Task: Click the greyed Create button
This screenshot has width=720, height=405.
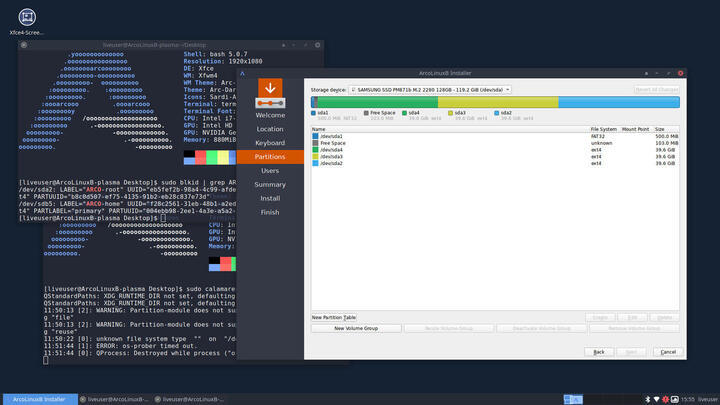Action: click(600, 317)
